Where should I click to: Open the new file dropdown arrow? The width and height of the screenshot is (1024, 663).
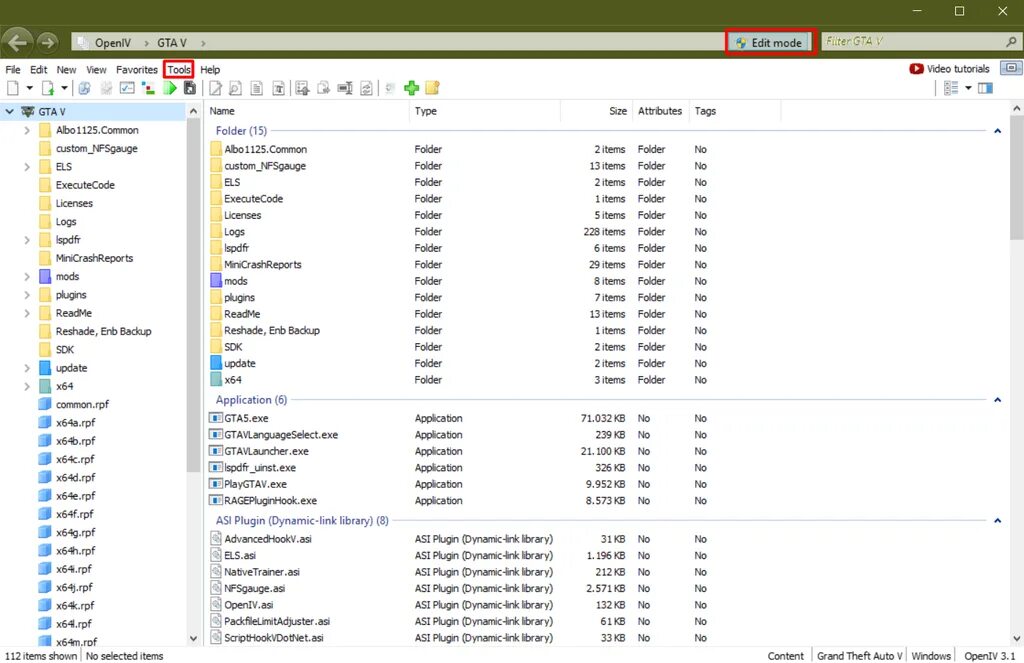pyautogui.click(x=29, y=88)
